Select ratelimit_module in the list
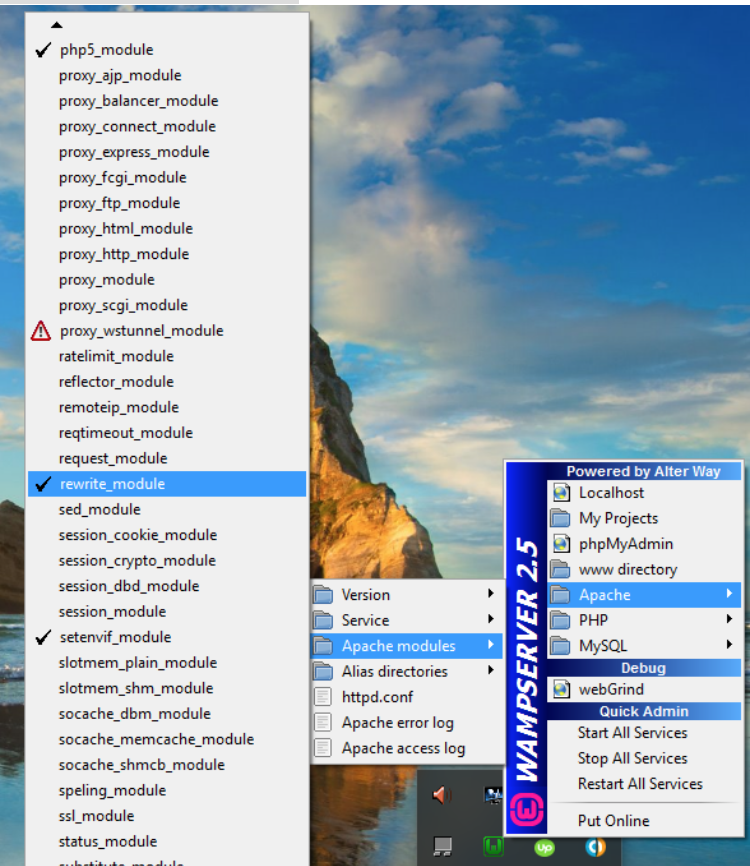750x866 pixels. click(167, 356)
